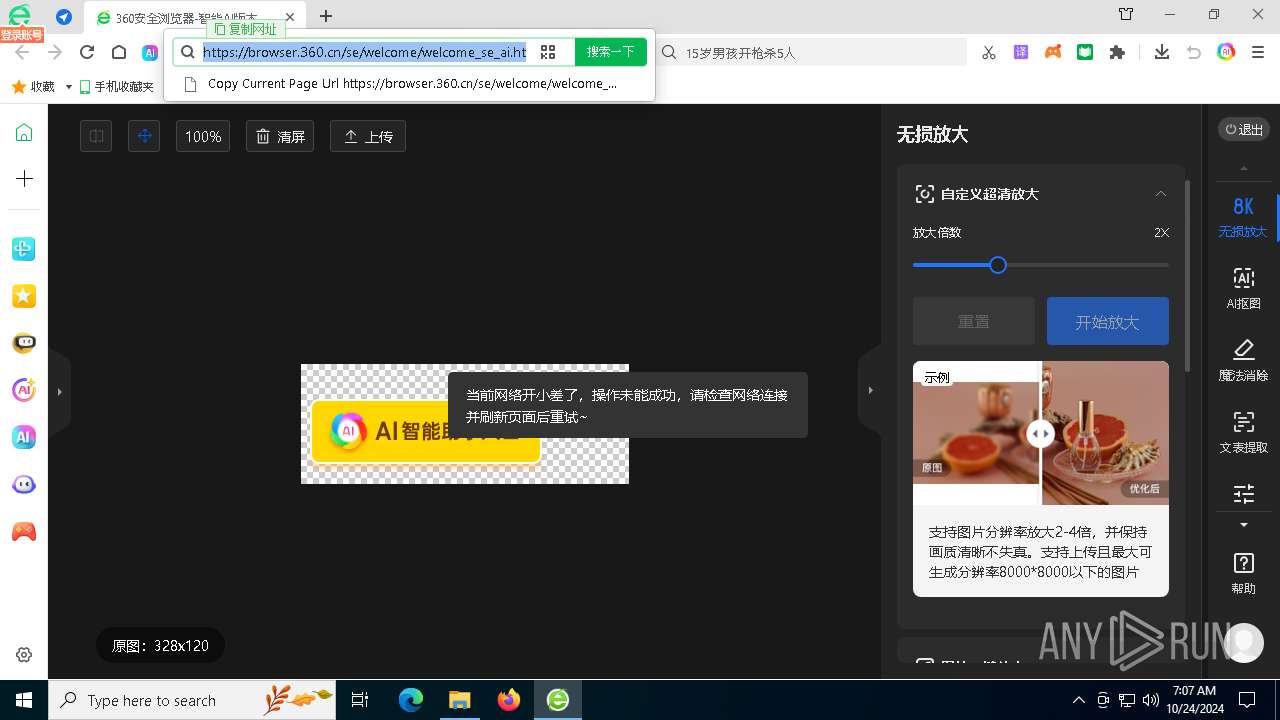
Task: Open the adjustment sliders tool icon
Action: point(1243,494)
